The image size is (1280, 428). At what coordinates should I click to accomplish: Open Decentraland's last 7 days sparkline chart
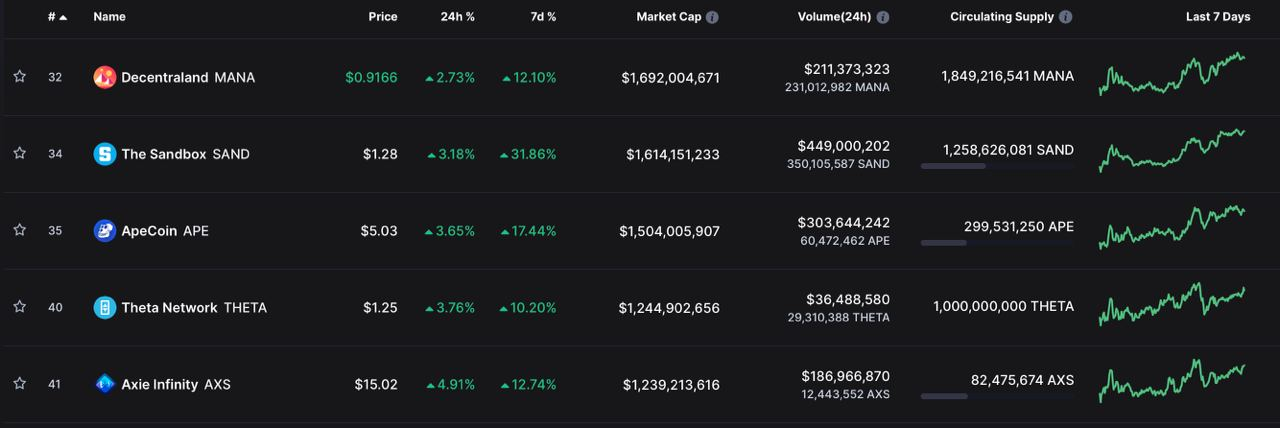pyautogui.click(x=1172, y=74)
